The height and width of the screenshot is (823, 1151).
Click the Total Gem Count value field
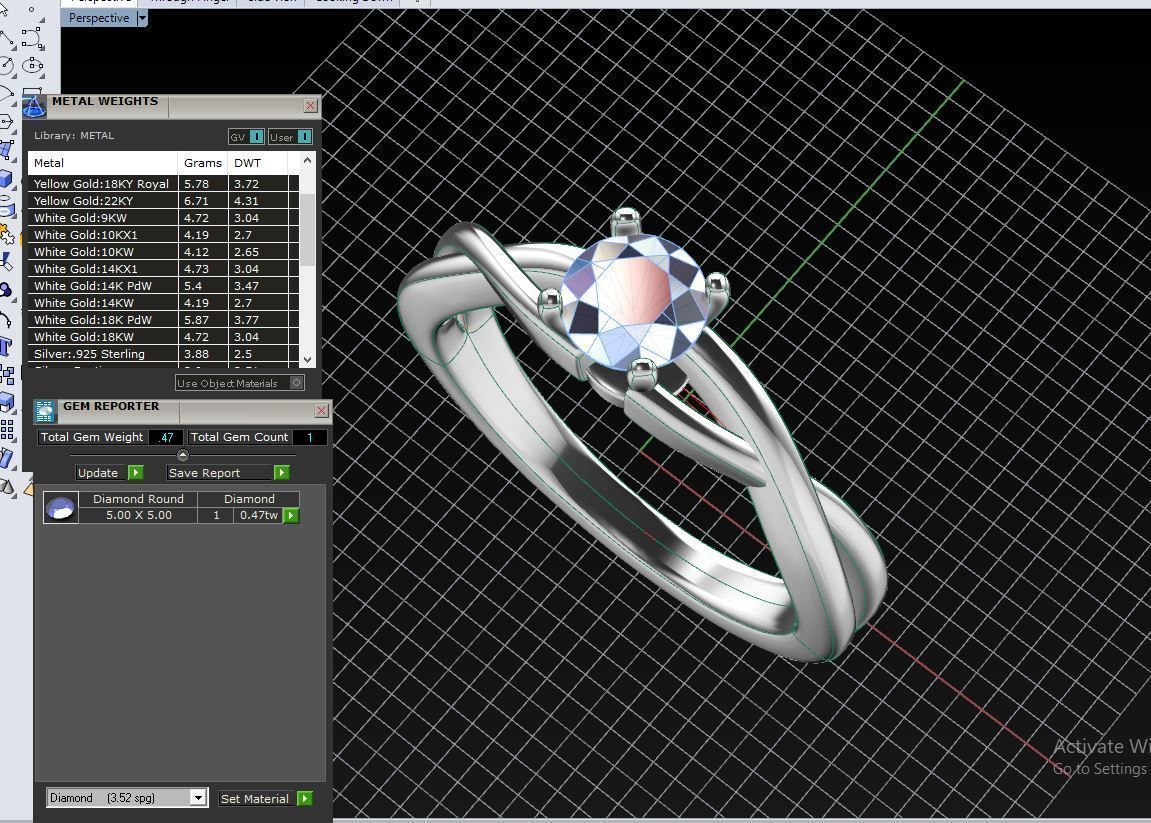point(310,437)
